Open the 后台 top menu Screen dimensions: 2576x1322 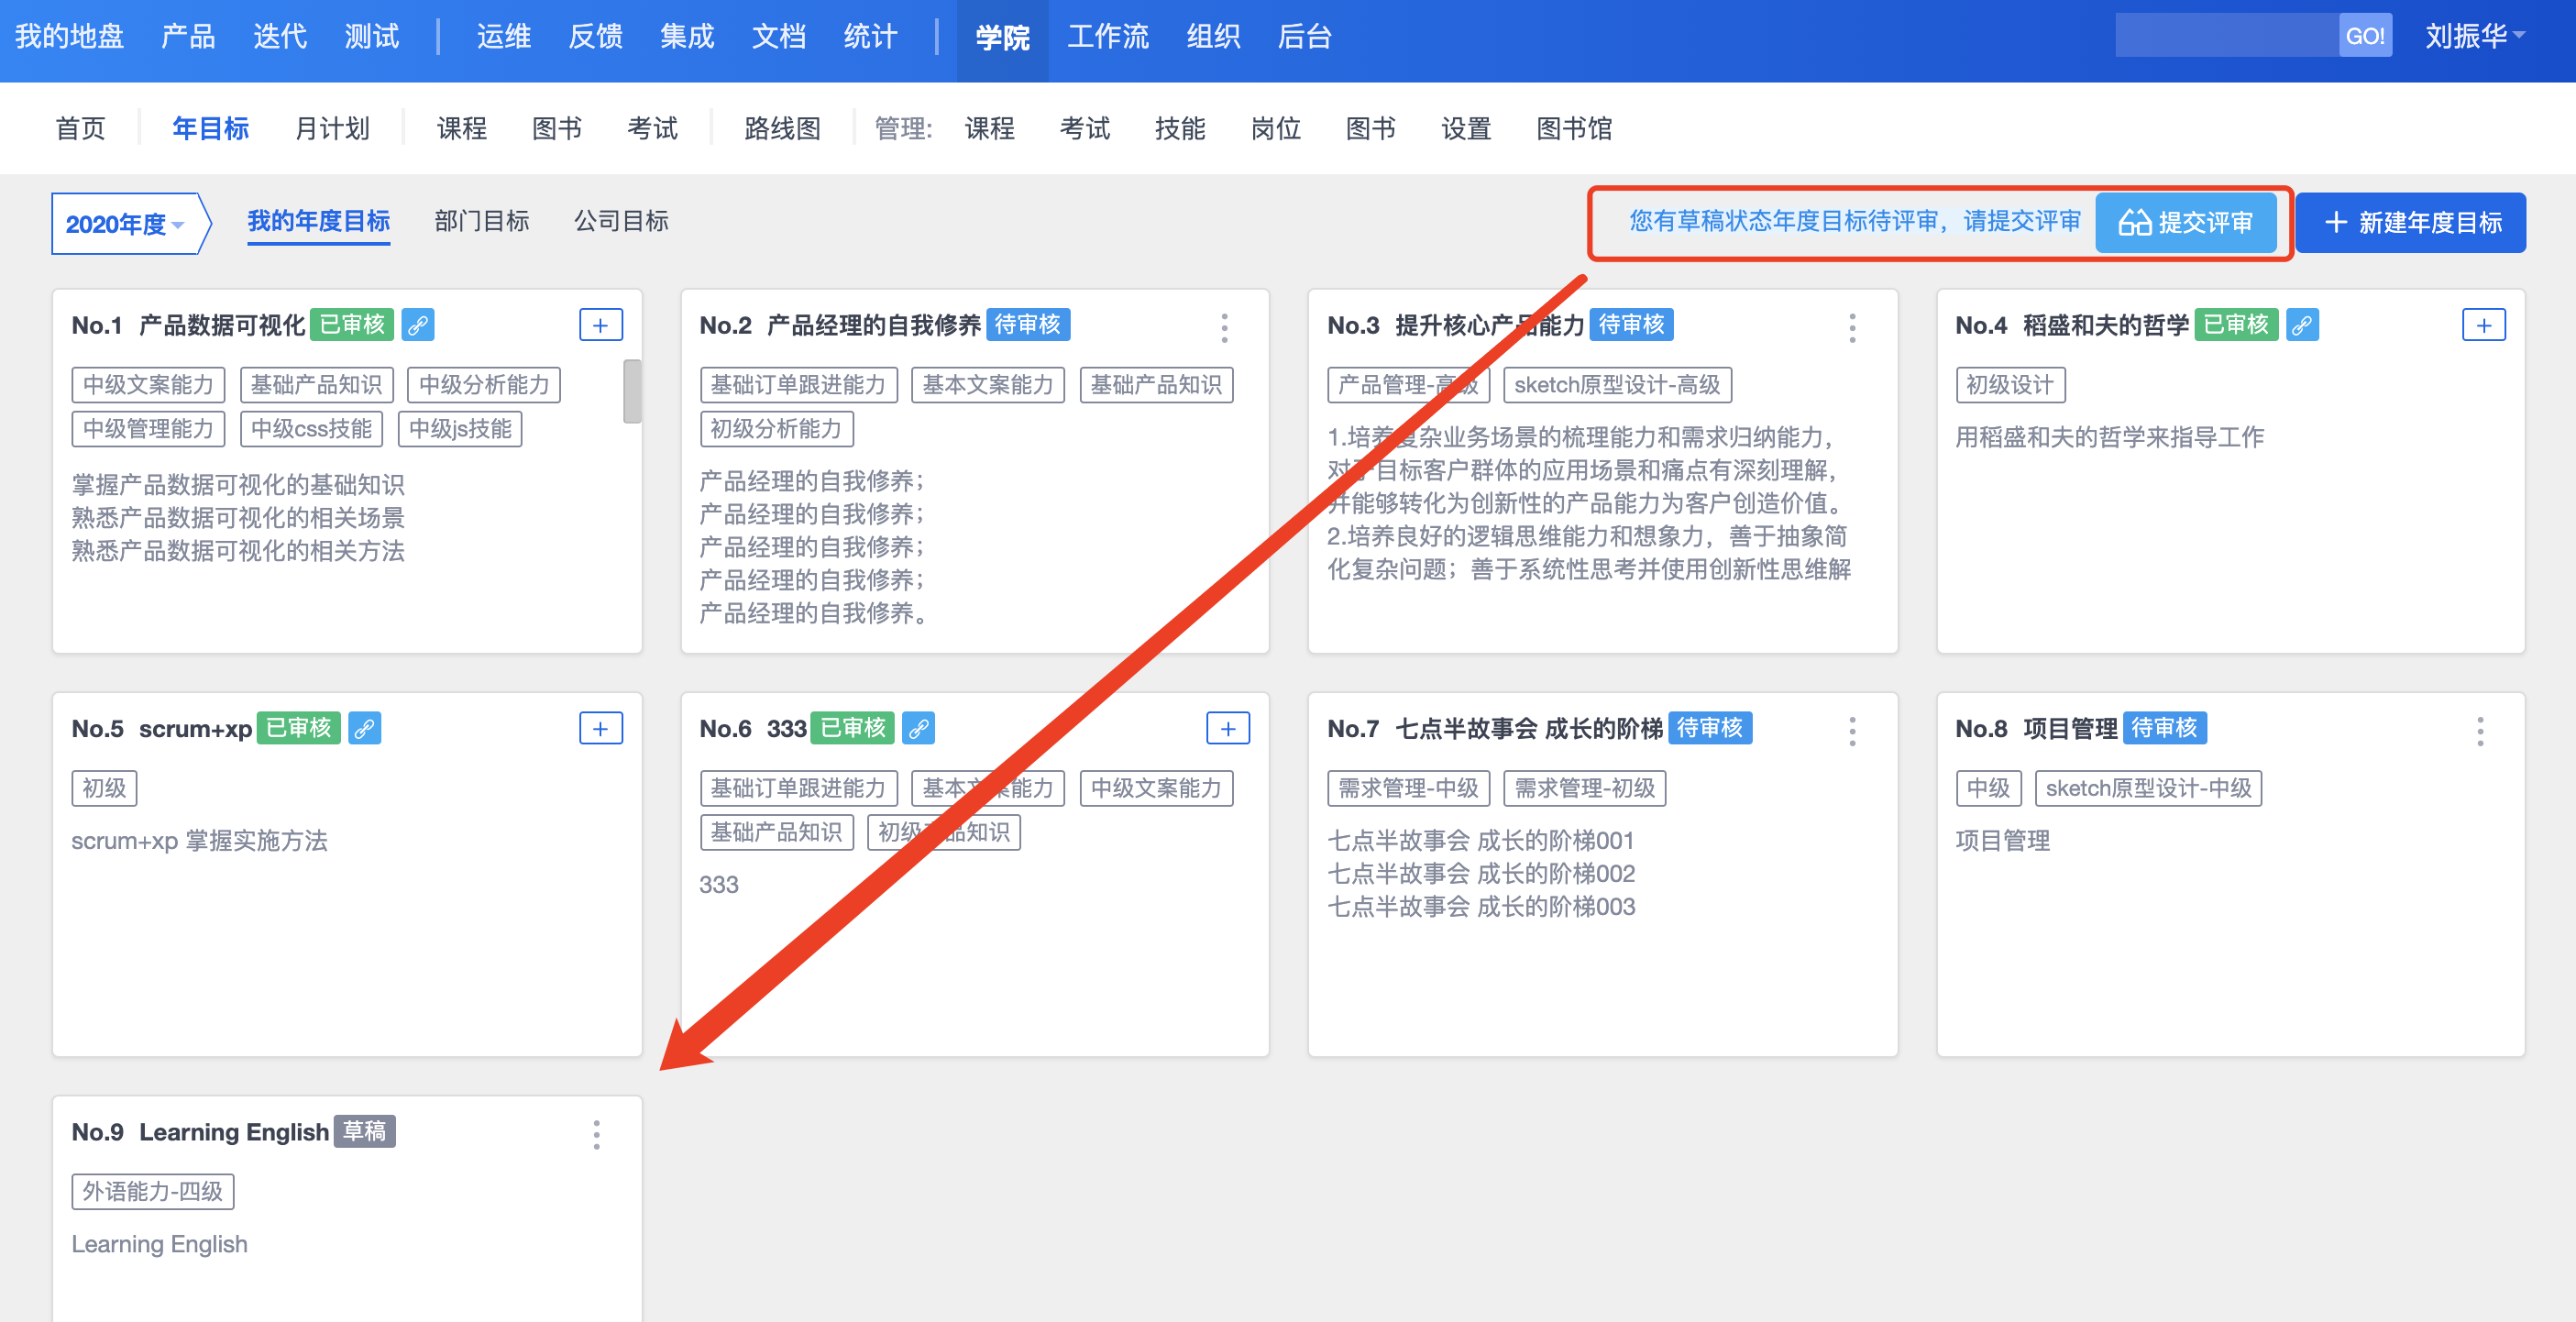pyautogui.click(x=1305, y=36)
